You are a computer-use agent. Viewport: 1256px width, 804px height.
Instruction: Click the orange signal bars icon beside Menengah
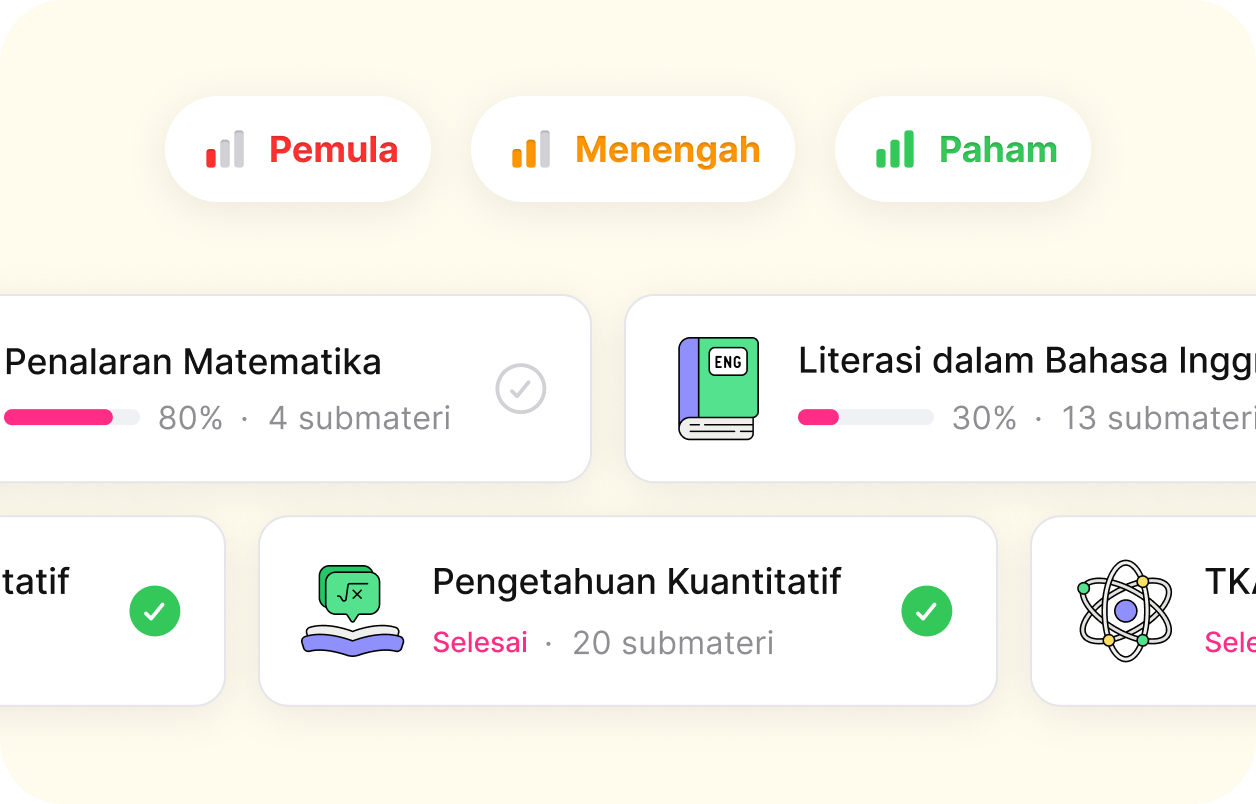[530, 150]
